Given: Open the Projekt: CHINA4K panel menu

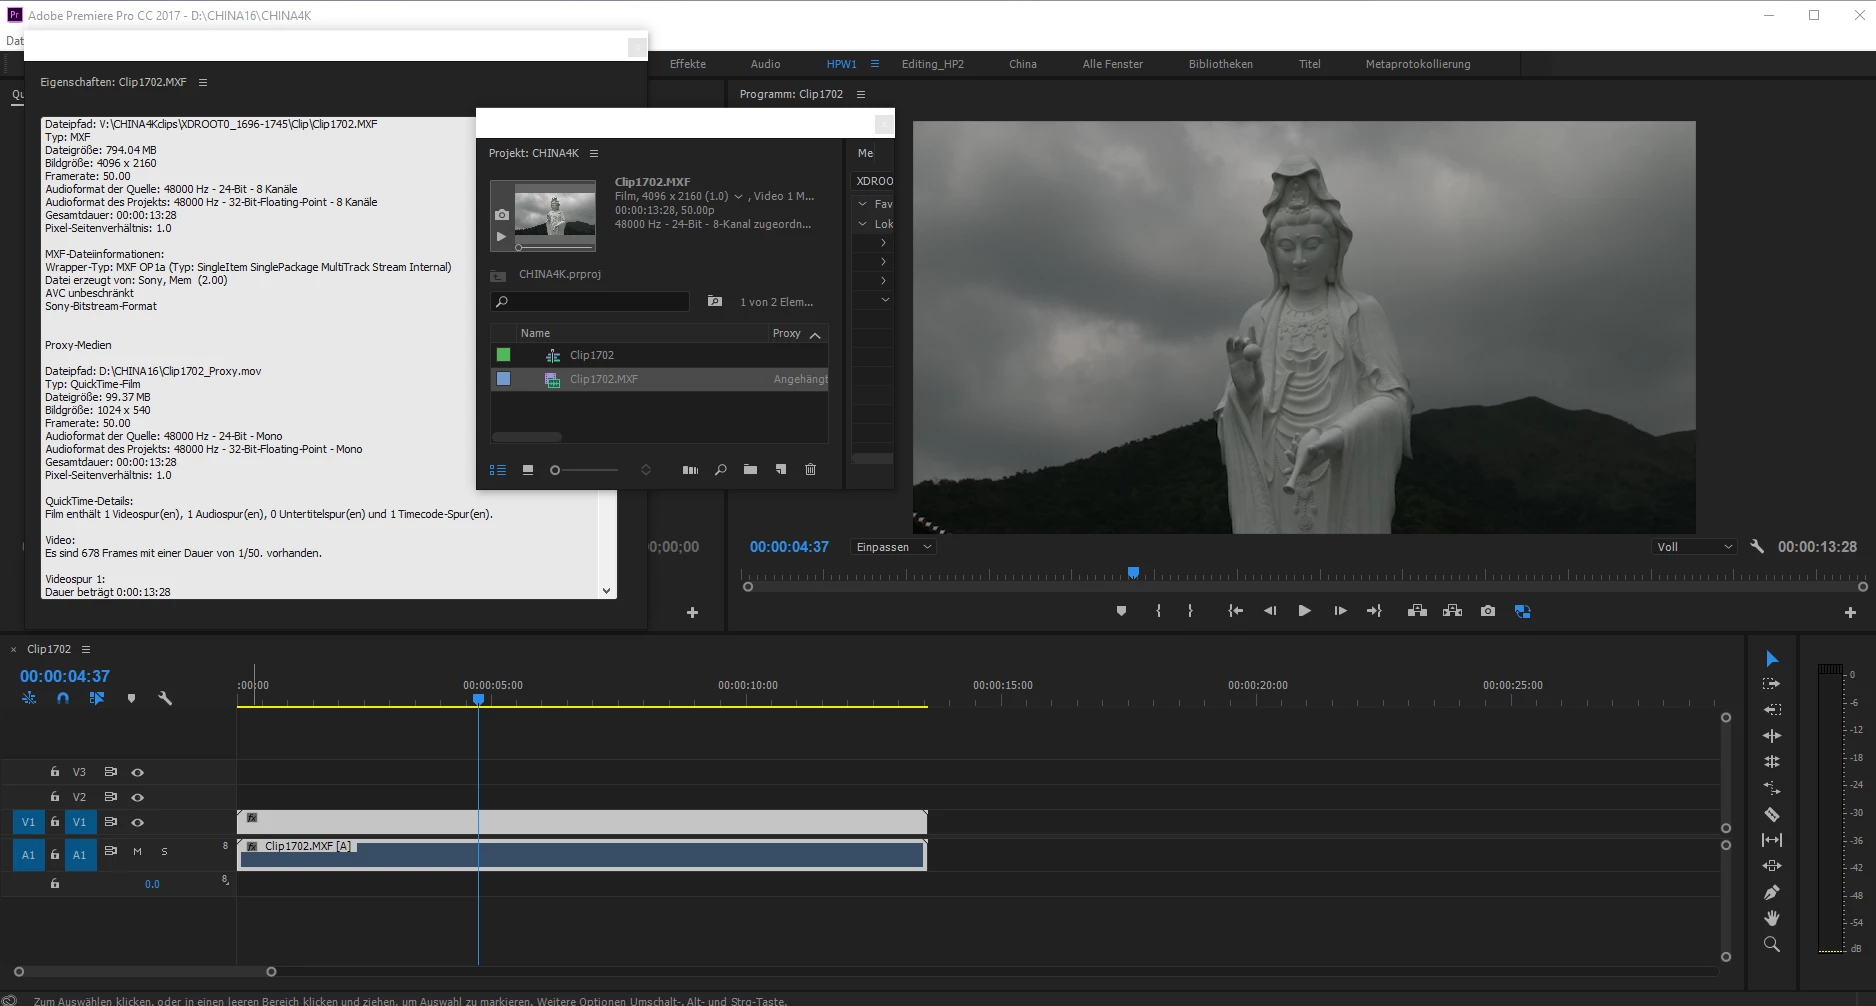Looking at the screenshot, I should (594, 153).
